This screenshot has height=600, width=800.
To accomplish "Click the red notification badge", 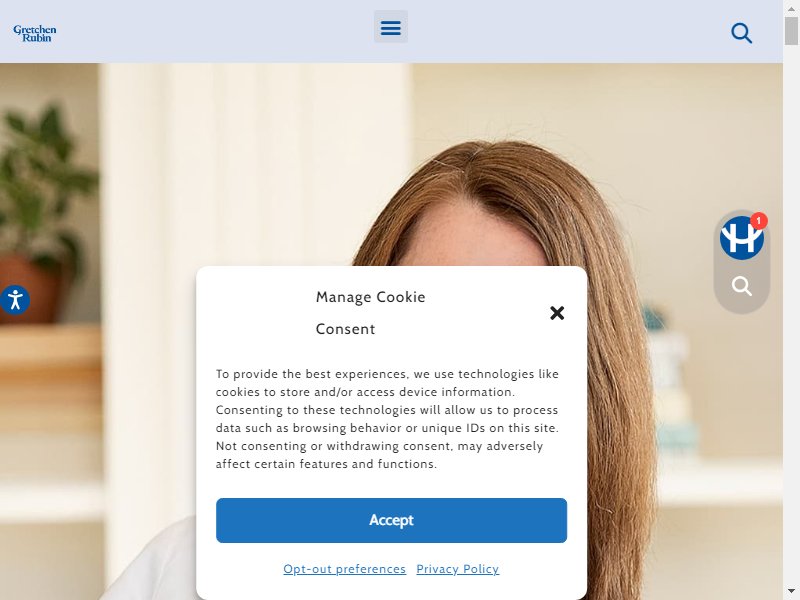I will (759, 220).
